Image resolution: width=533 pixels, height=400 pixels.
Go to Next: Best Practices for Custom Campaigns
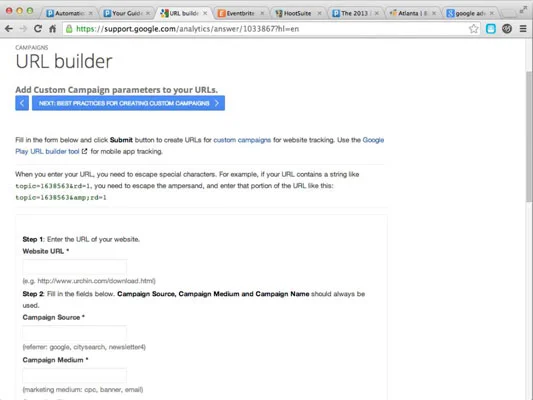(x=128, y=103)
